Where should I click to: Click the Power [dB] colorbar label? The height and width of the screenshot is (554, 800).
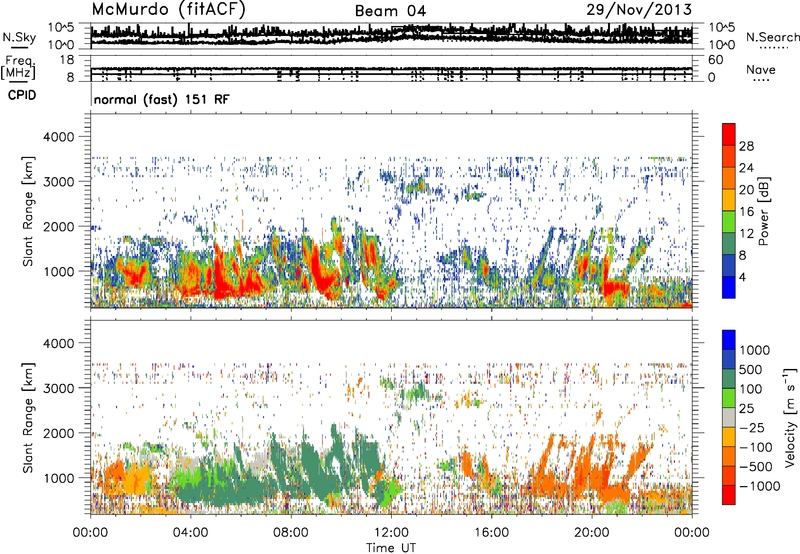pyautogui.click(x=763, y=211)
